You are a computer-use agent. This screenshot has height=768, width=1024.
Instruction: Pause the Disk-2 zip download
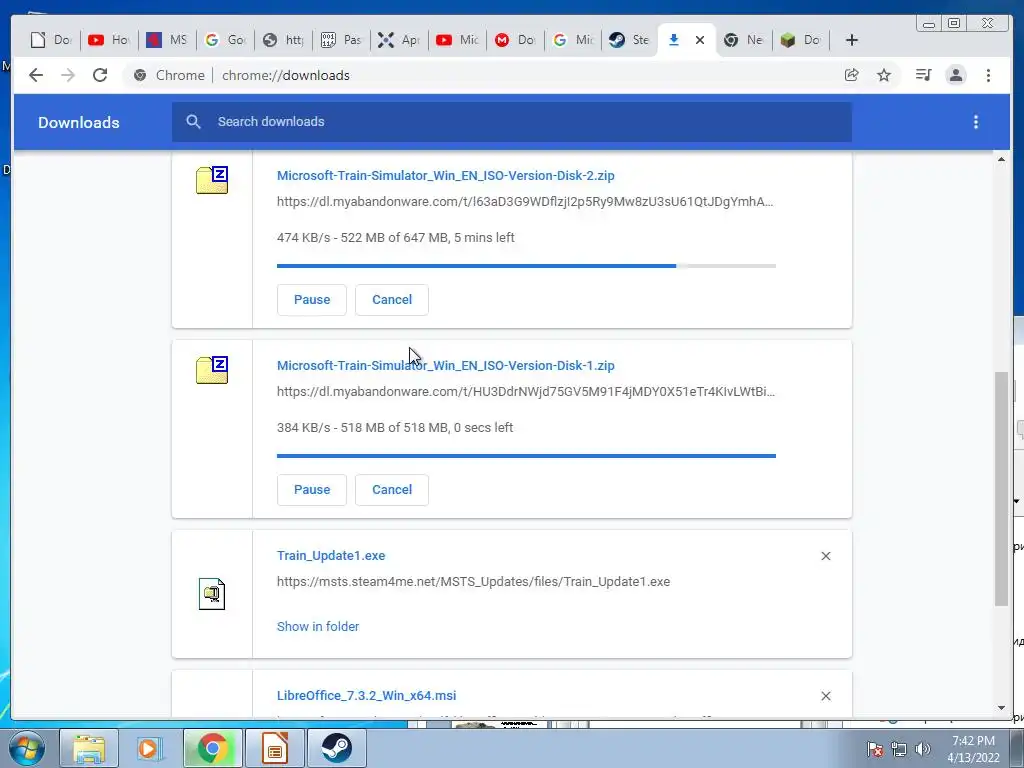click(x=312, y=300)
